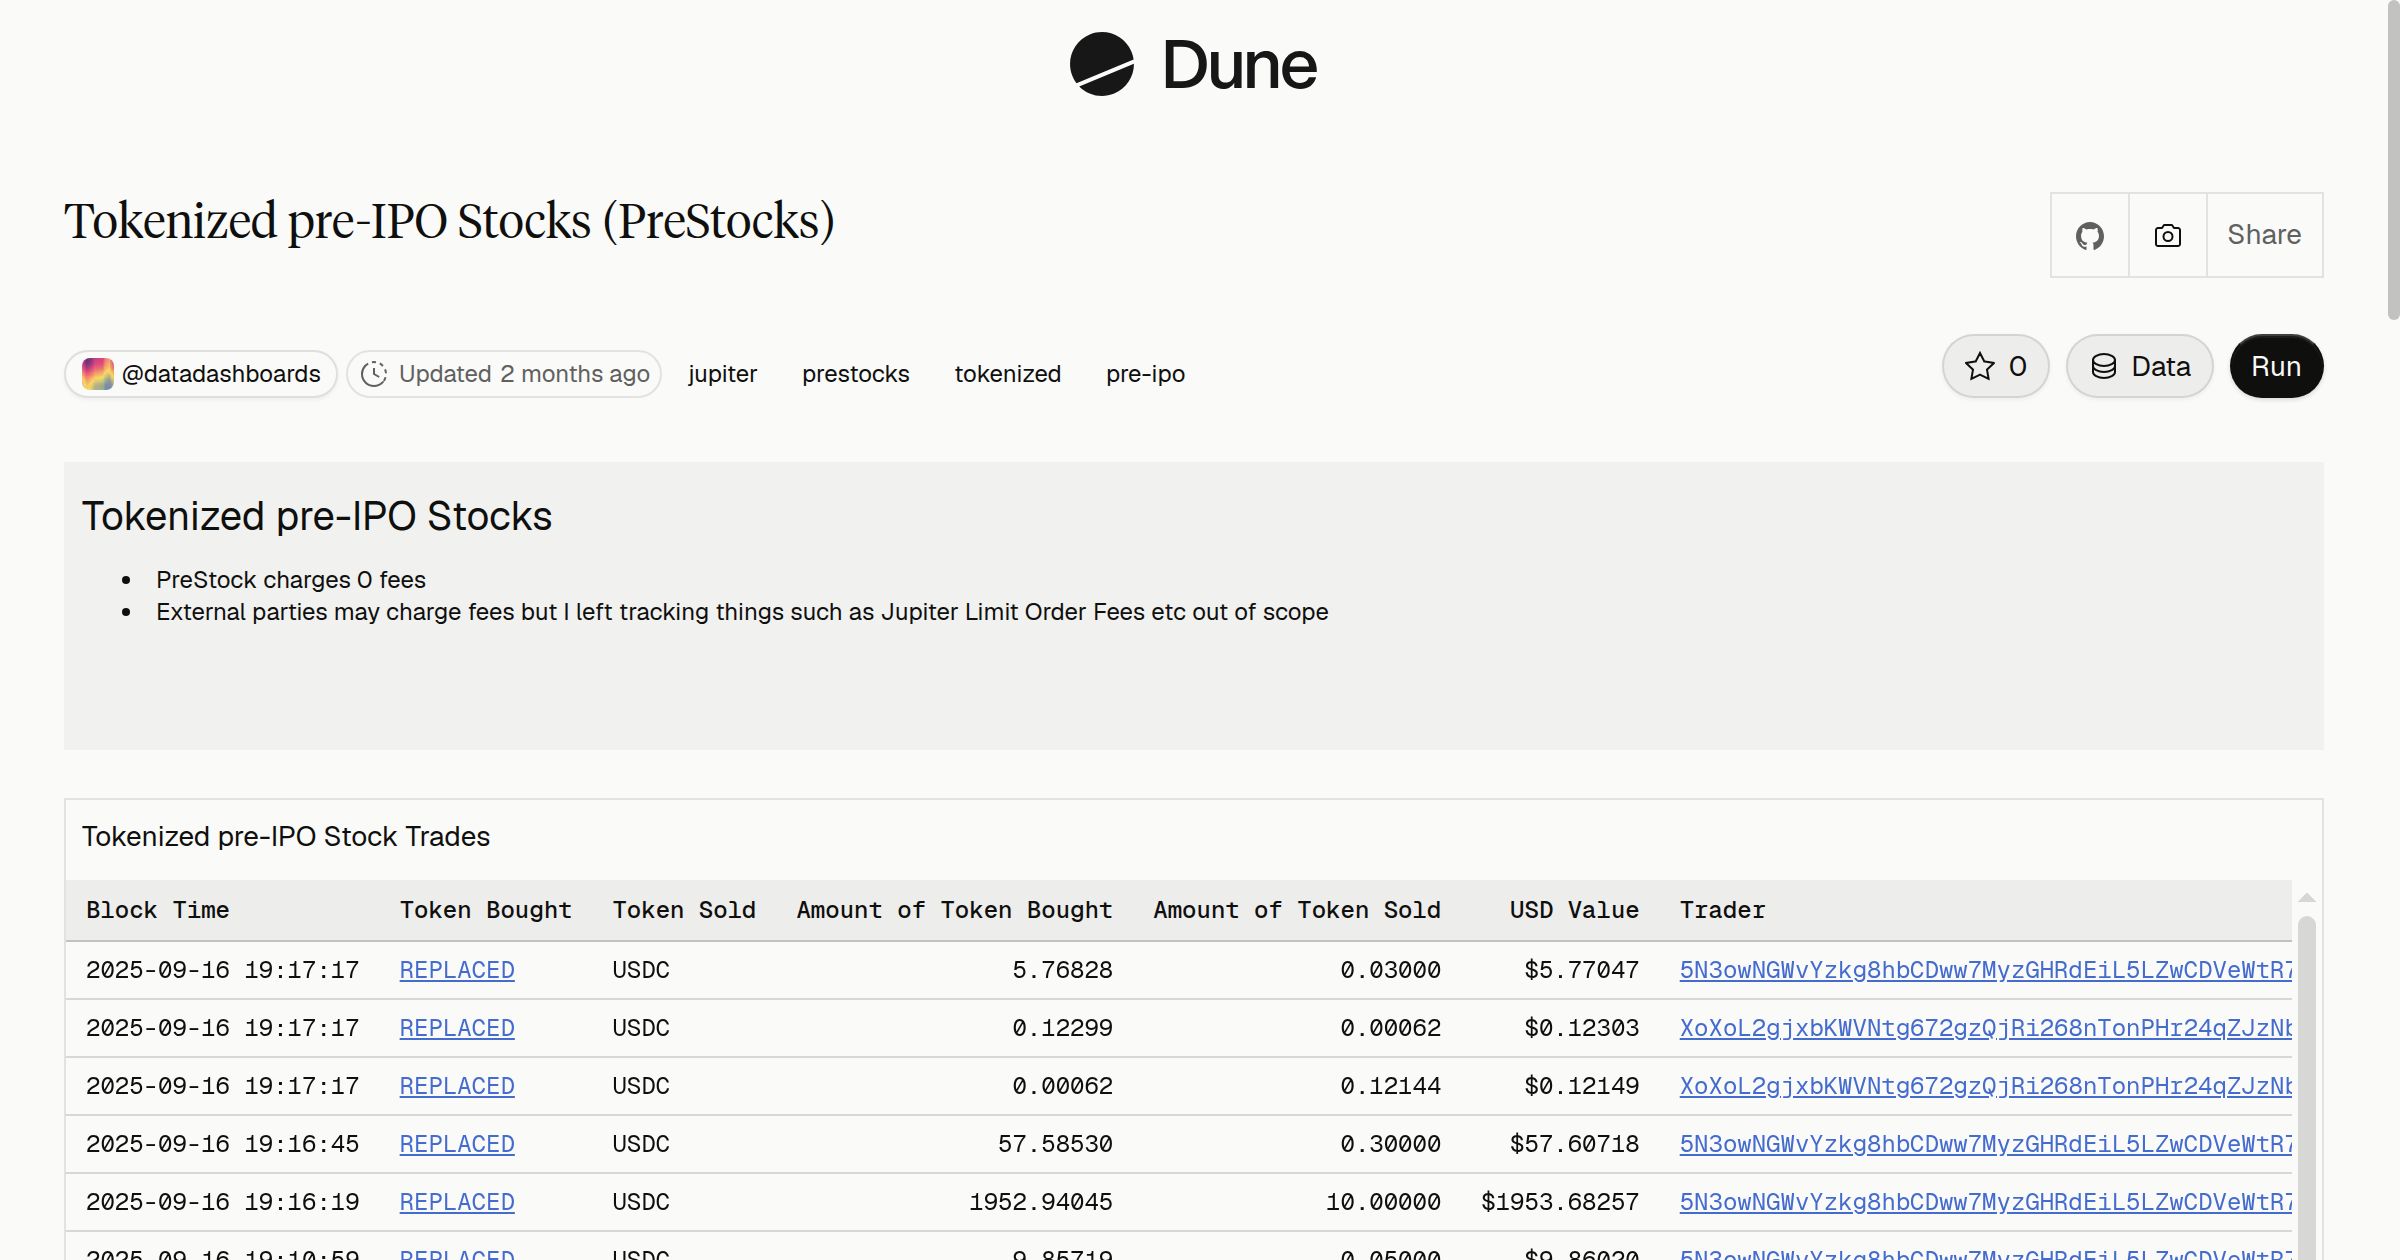The image size is (2400, 1260).
Task: Click the table scrollbar up arrow
Action: (2307, 898)
